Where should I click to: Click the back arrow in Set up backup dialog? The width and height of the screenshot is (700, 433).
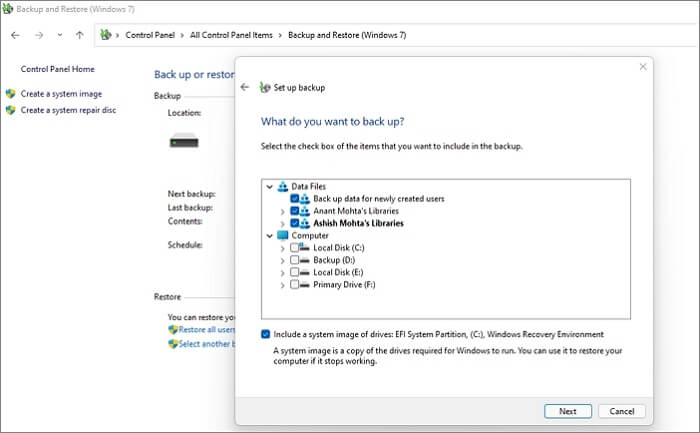(x=245, y=87)
